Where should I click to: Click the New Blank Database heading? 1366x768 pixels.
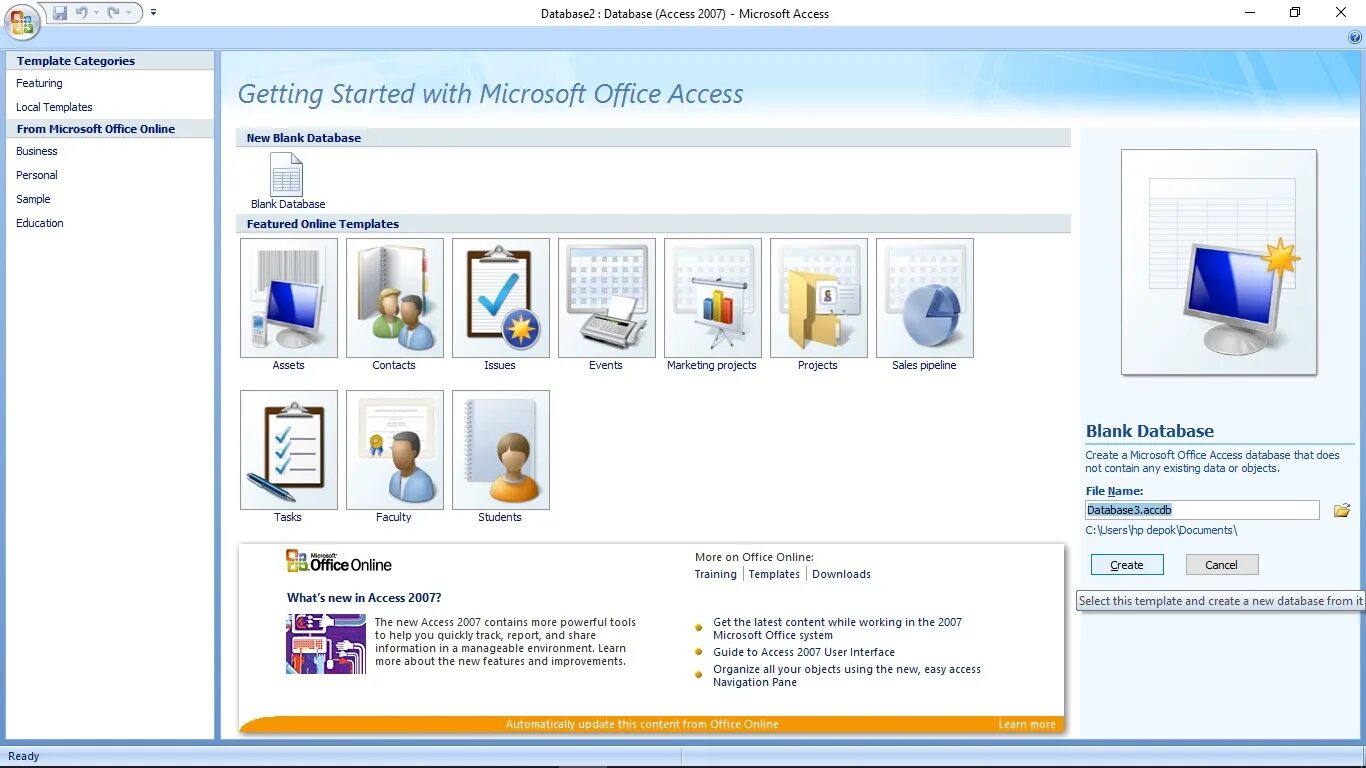(304, 138)
